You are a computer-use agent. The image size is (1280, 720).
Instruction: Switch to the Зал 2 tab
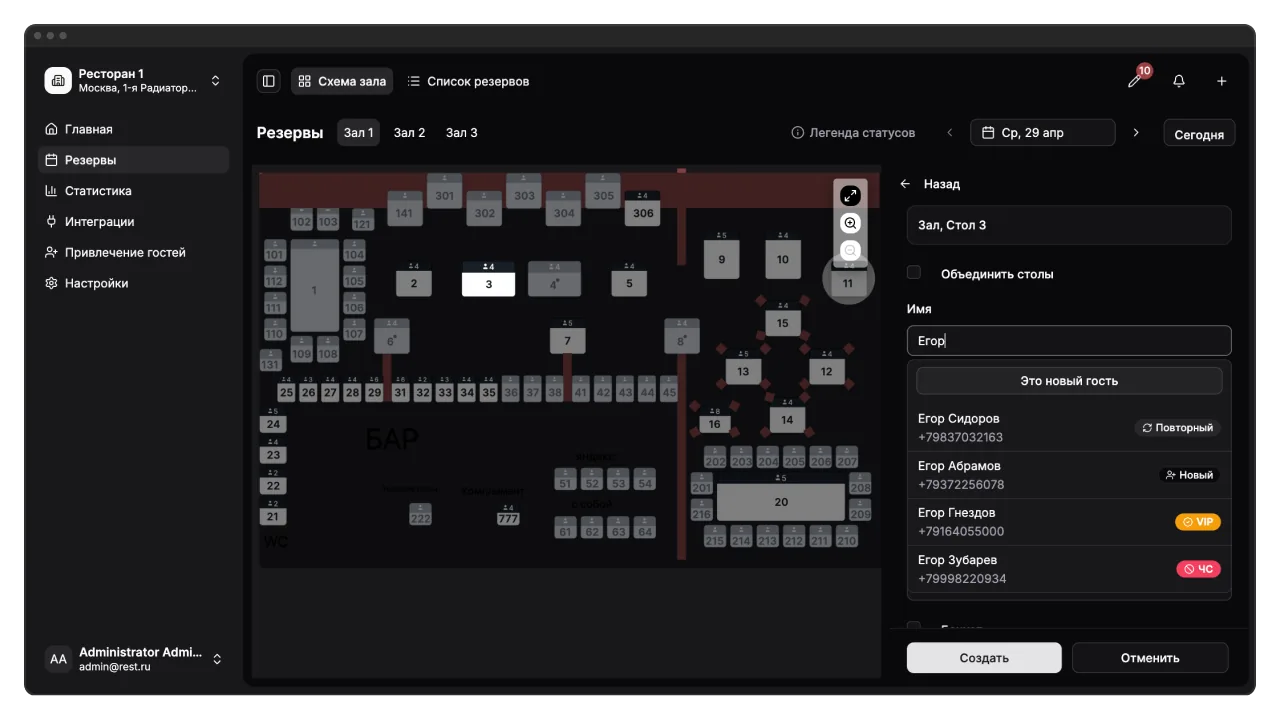(409, 133)
